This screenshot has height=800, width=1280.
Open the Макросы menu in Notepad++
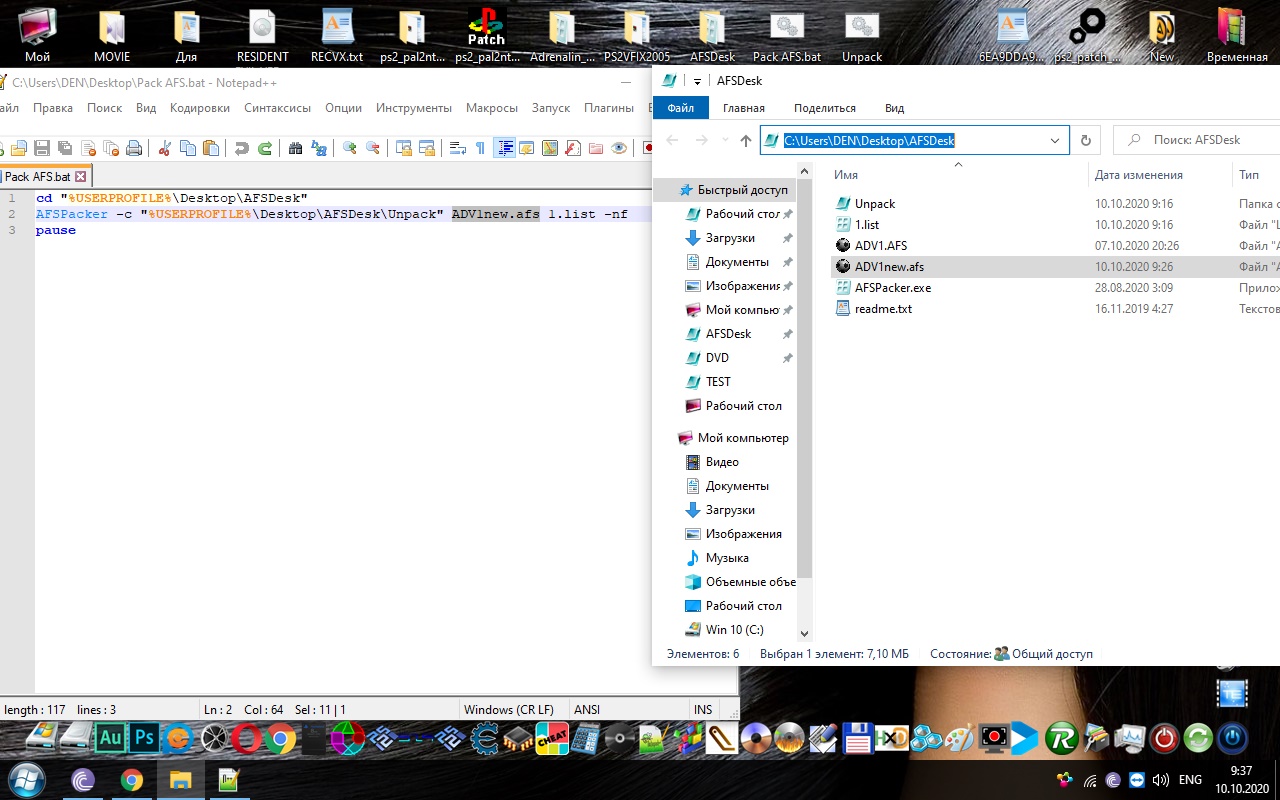[x=492, y=108]
